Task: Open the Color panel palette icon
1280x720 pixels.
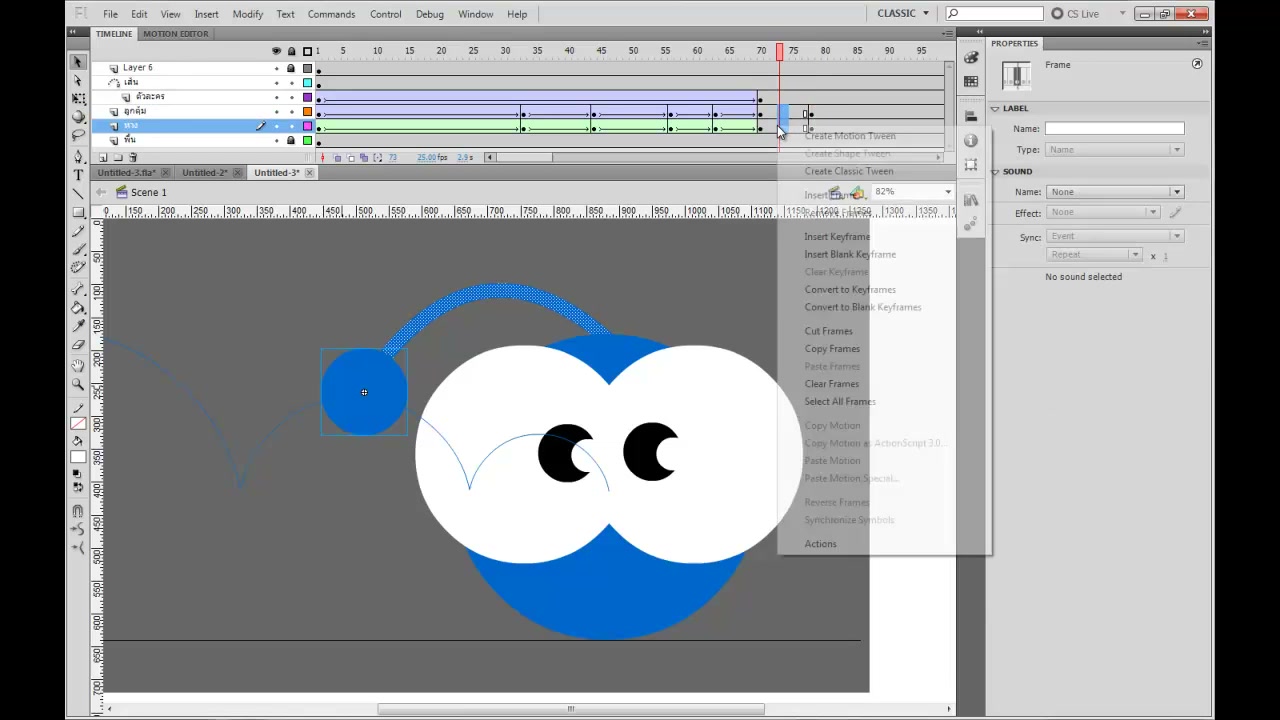Action: [x=970, y=58]
